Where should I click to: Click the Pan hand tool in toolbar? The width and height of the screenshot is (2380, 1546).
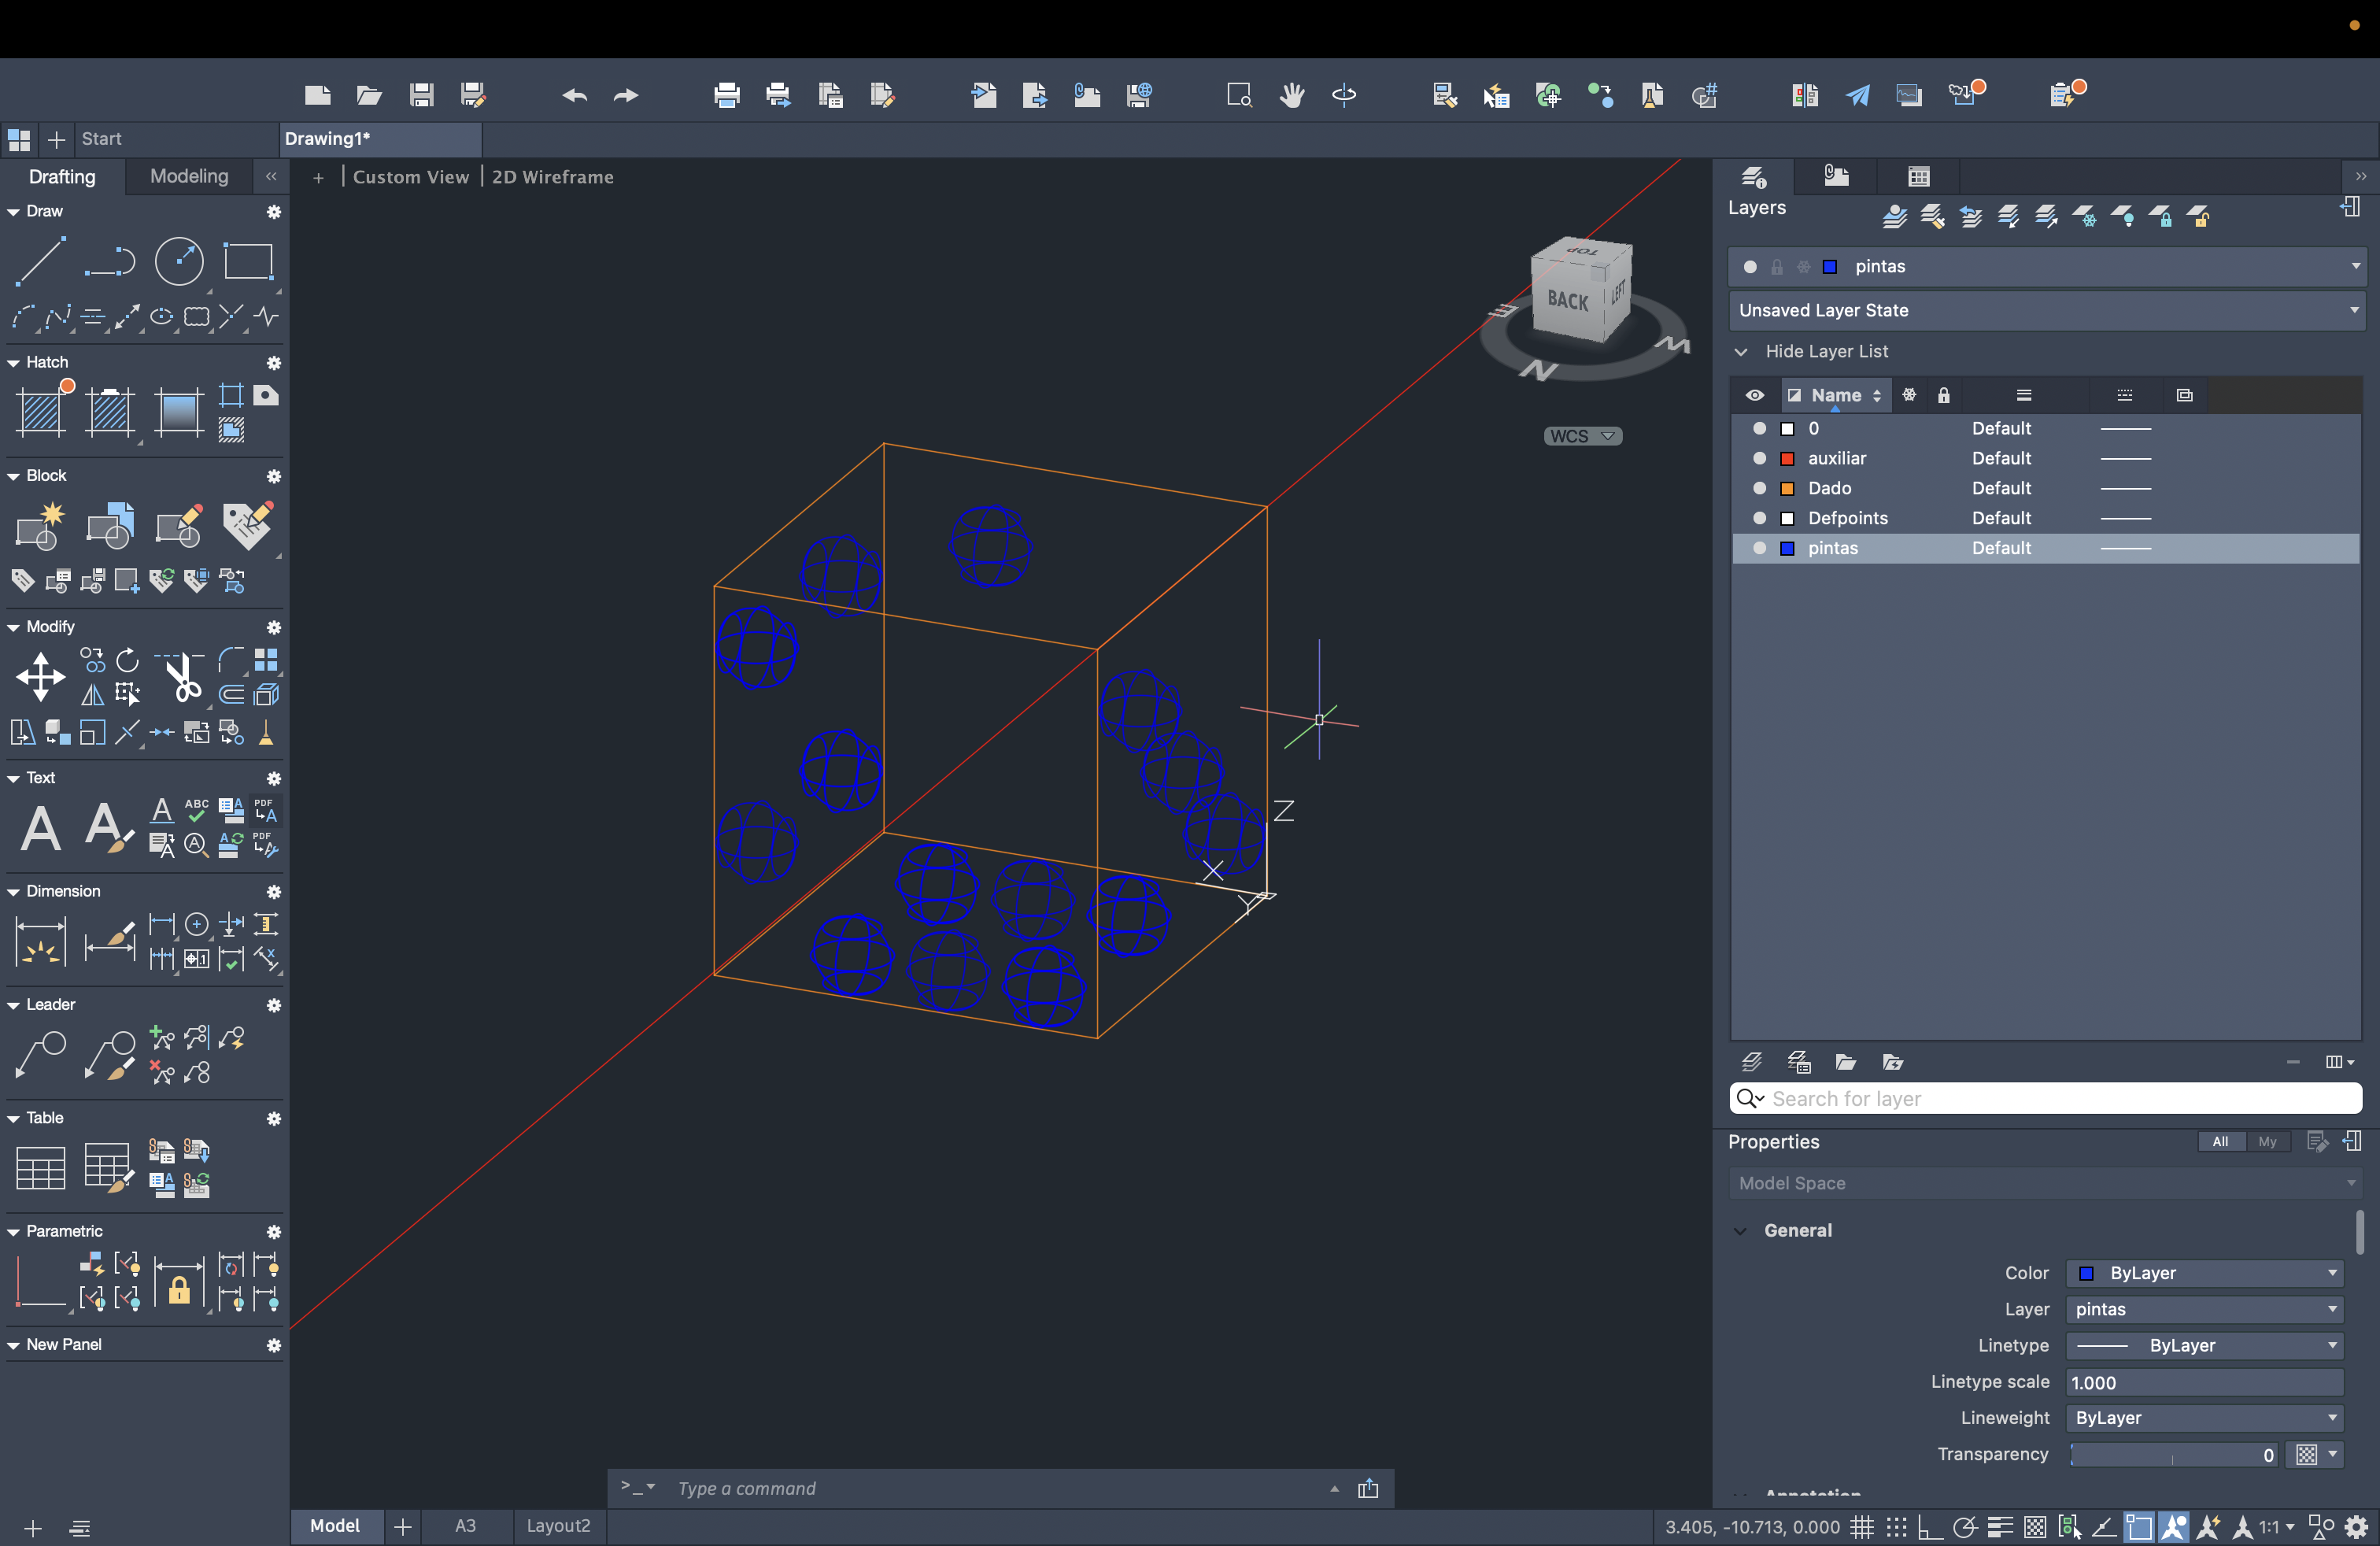coord(1292,95)
